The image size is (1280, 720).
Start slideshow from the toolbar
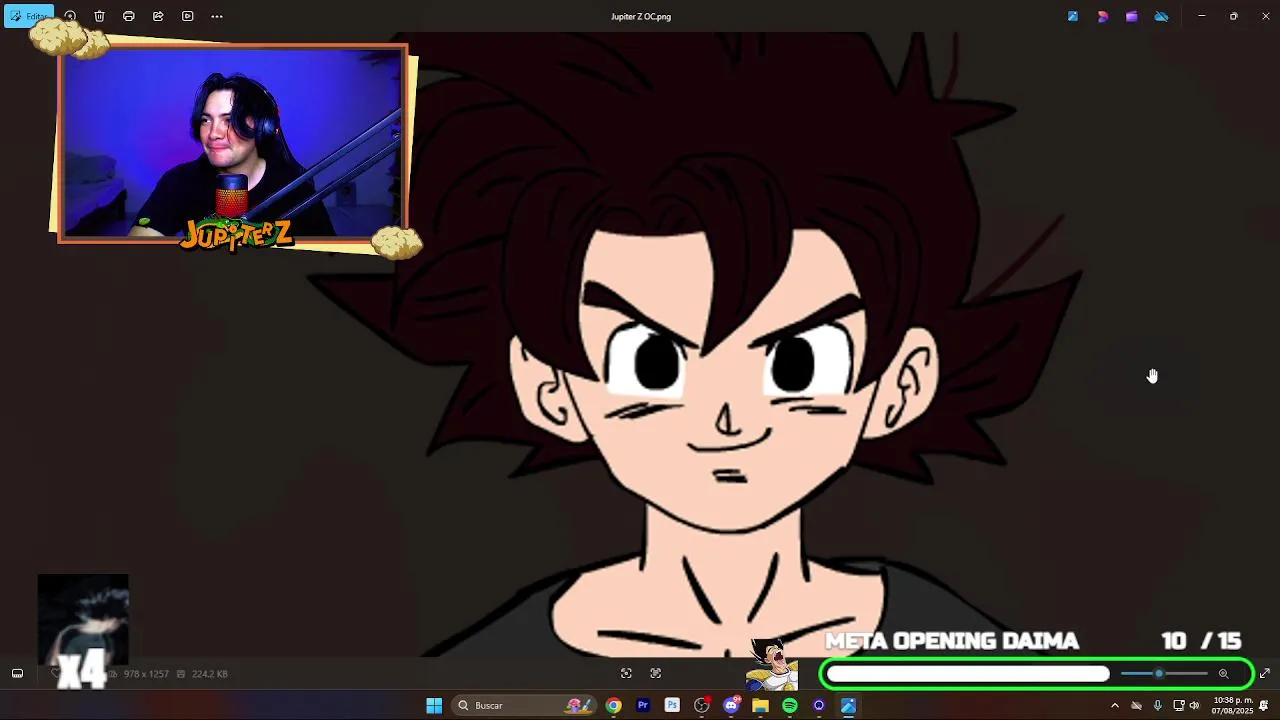(x=187, y=16)
